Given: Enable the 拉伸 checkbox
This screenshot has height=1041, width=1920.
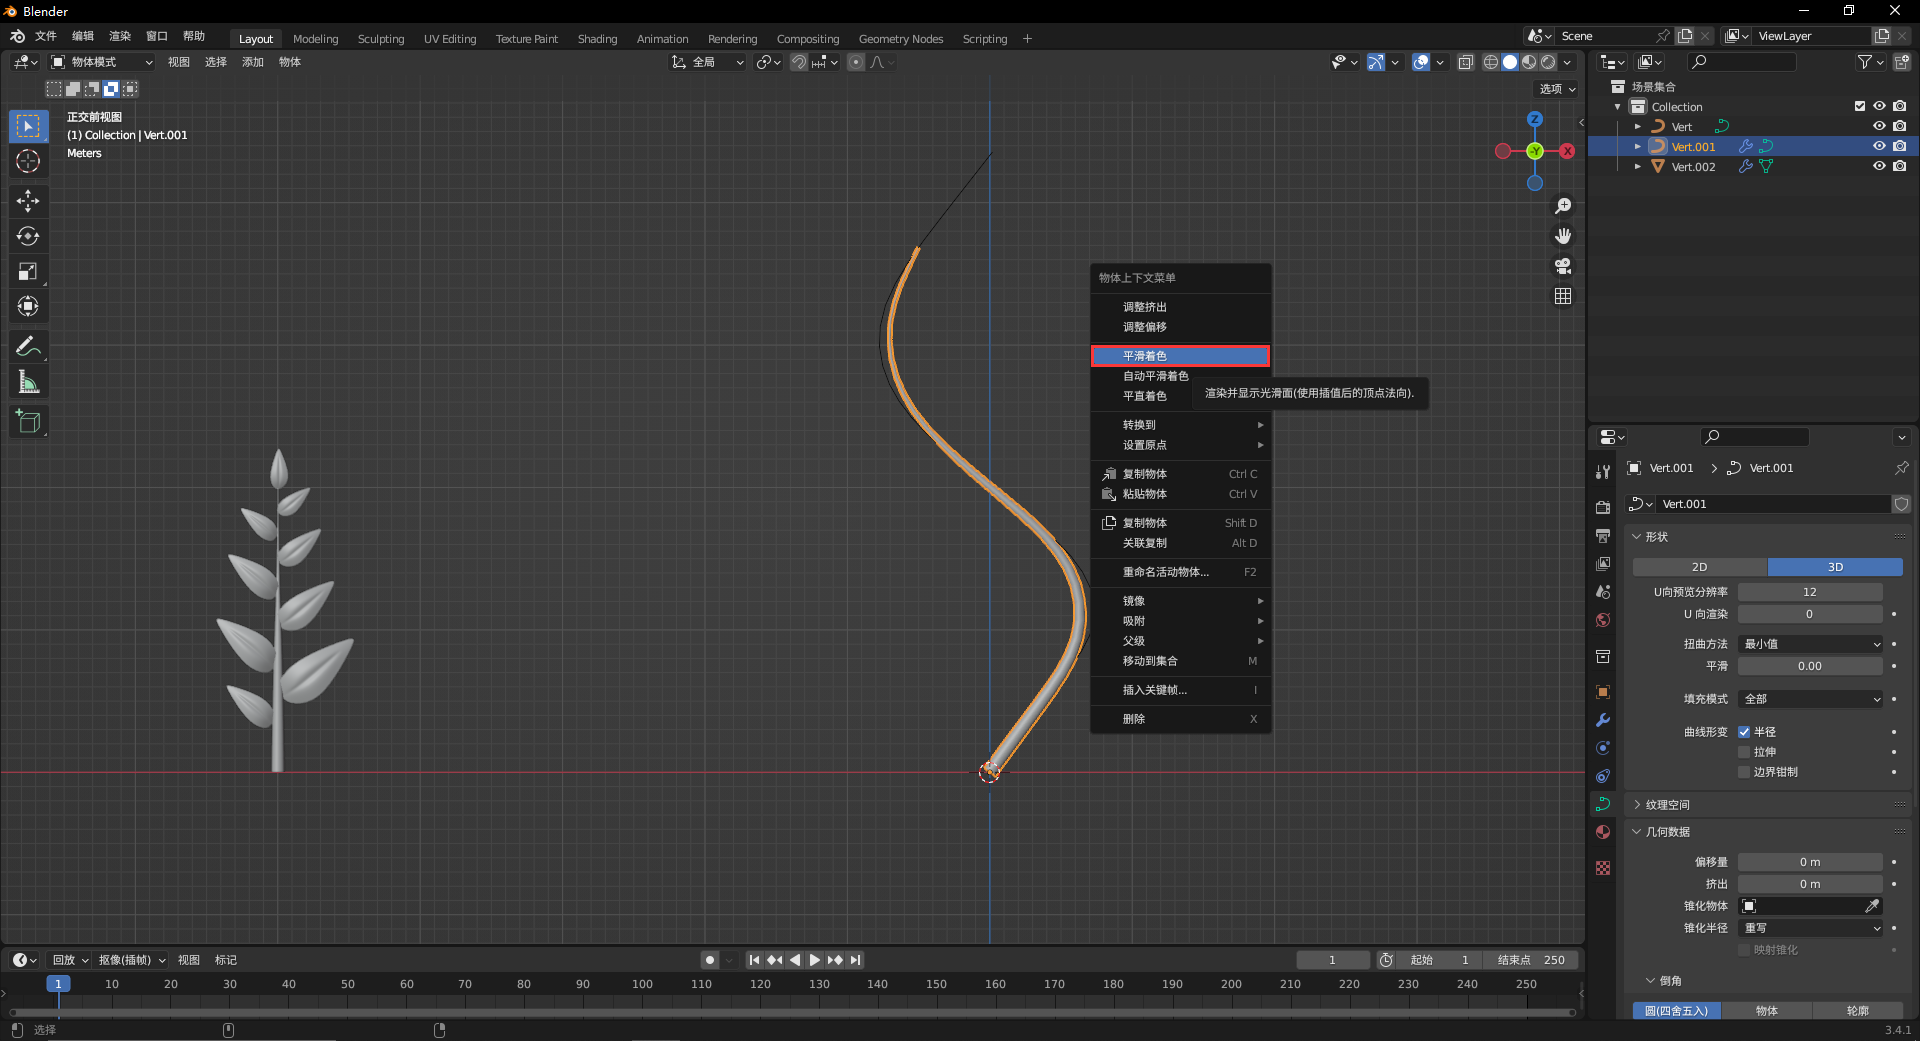Looking at the screenshot, I should tap(1744, 752).
